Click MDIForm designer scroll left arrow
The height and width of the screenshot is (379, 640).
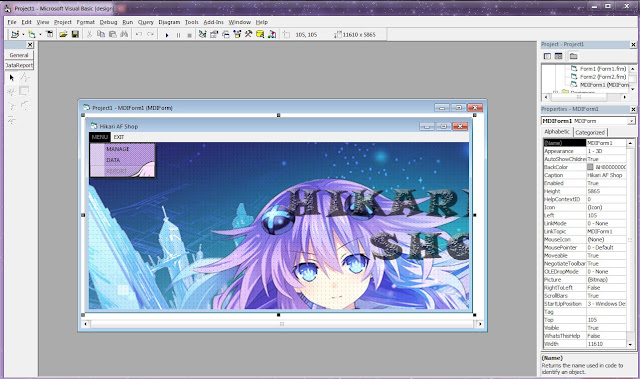[x=85, y=324]
